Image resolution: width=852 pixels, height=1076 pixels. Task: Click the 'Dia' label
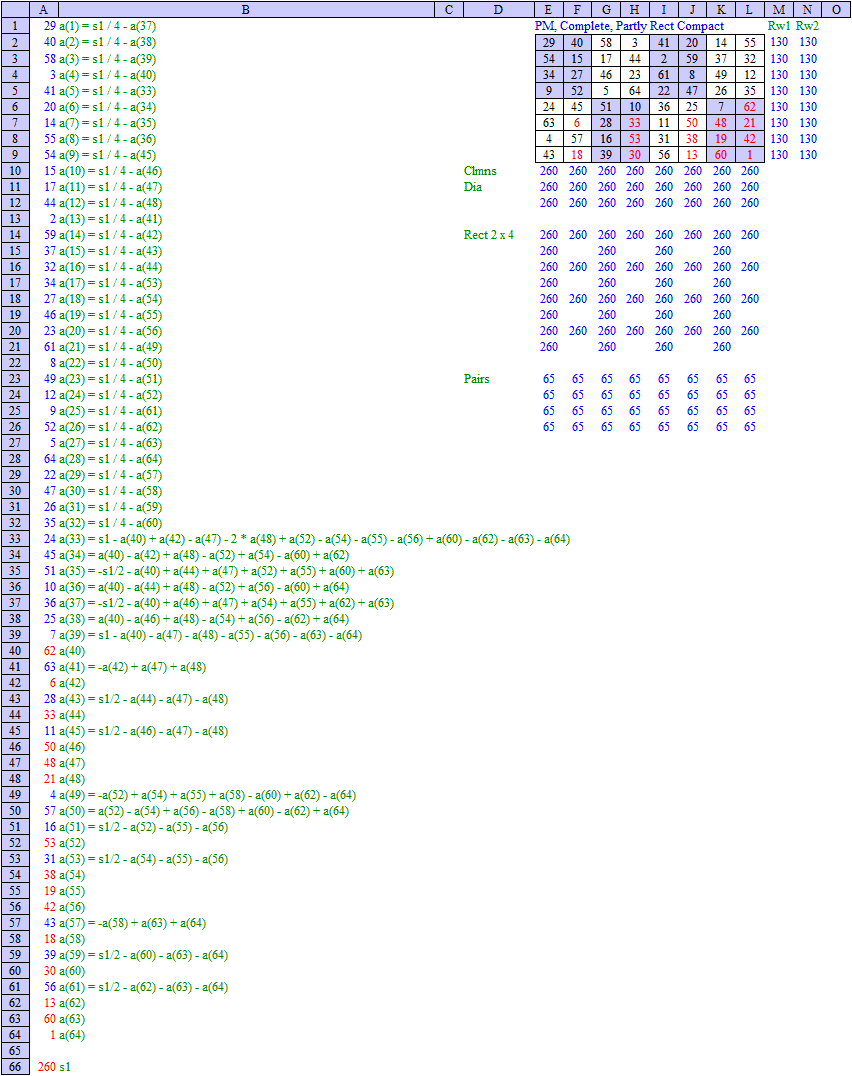coord(473,187)
